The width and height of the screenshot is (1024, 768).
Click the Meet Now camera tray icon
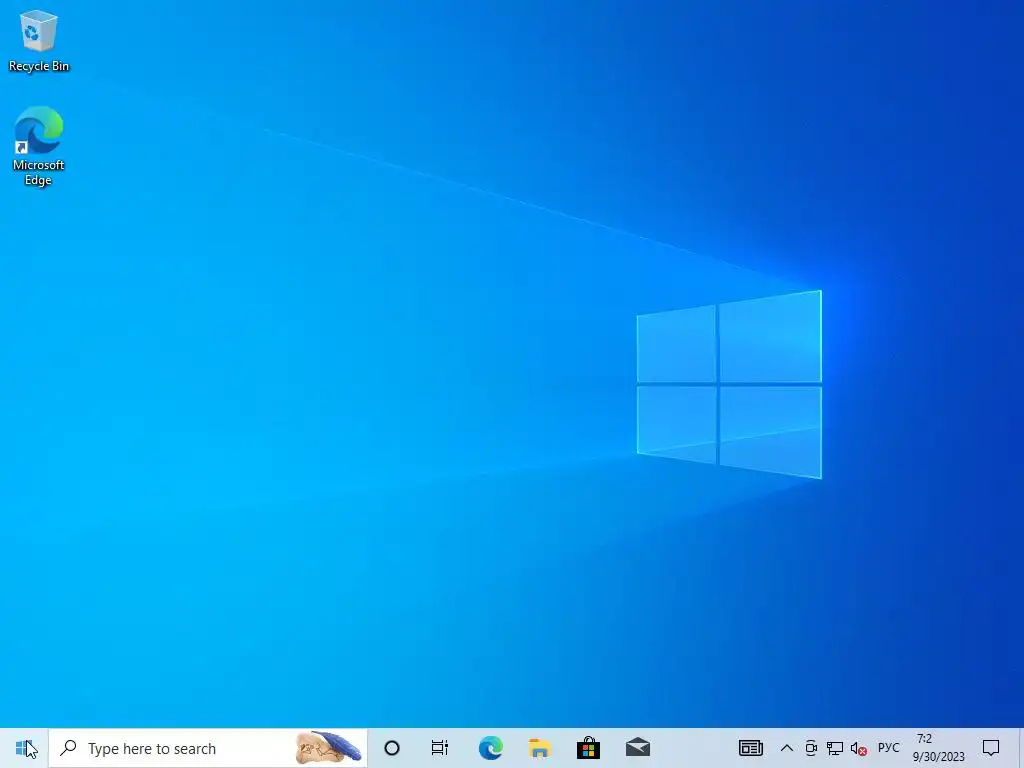[811, 748]
